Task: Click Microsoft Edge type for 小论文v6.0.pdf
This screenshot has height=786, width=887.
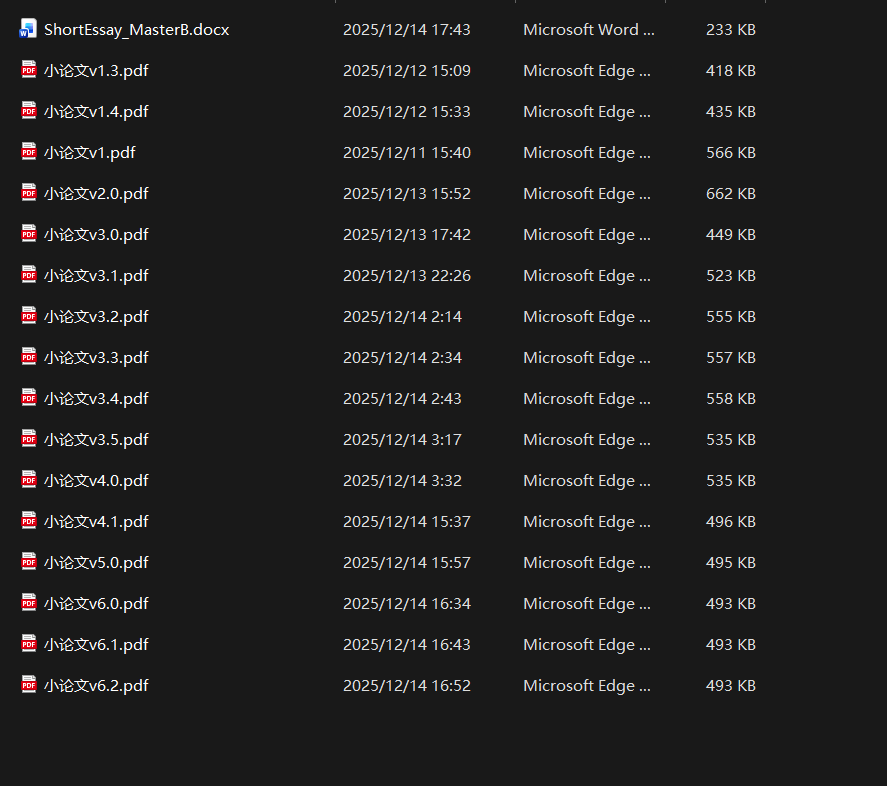Action: click(586, 604)
